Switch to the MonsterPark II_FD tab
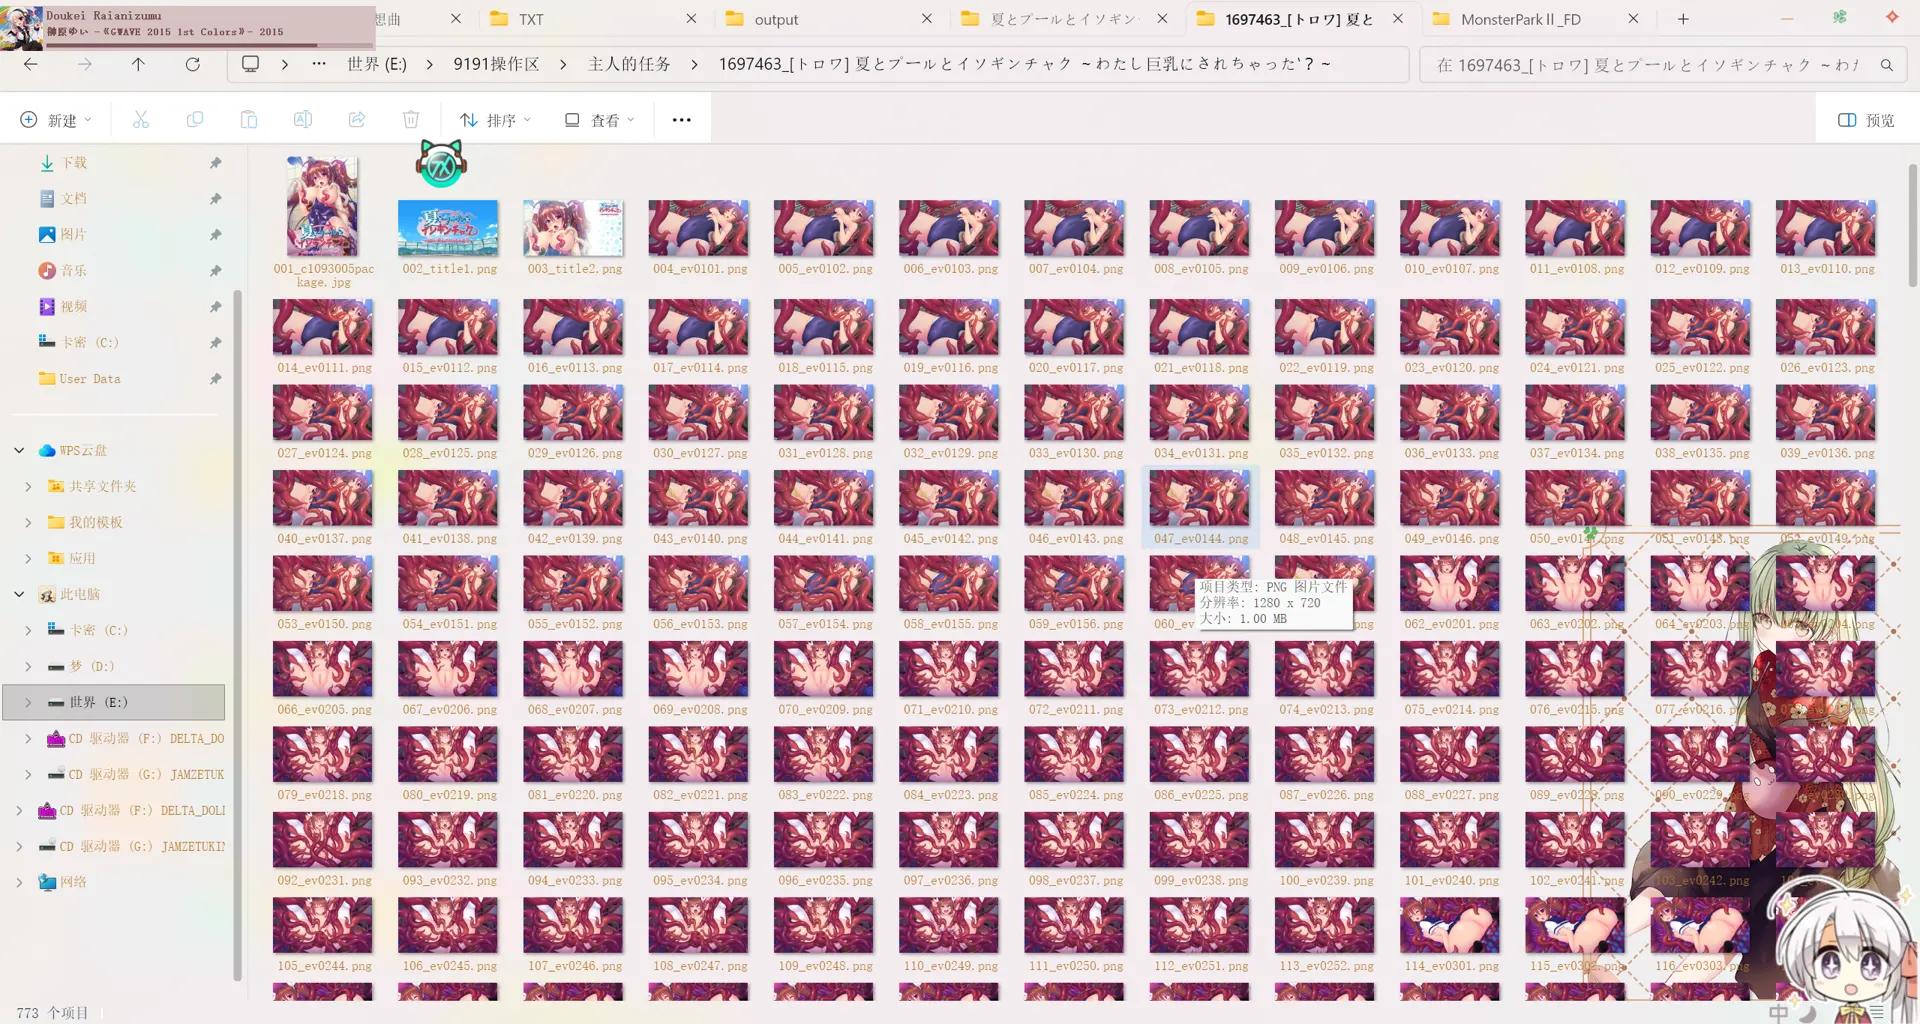The width and height of the screenshot is (1920, 1024). click(x=1535, y=19)
